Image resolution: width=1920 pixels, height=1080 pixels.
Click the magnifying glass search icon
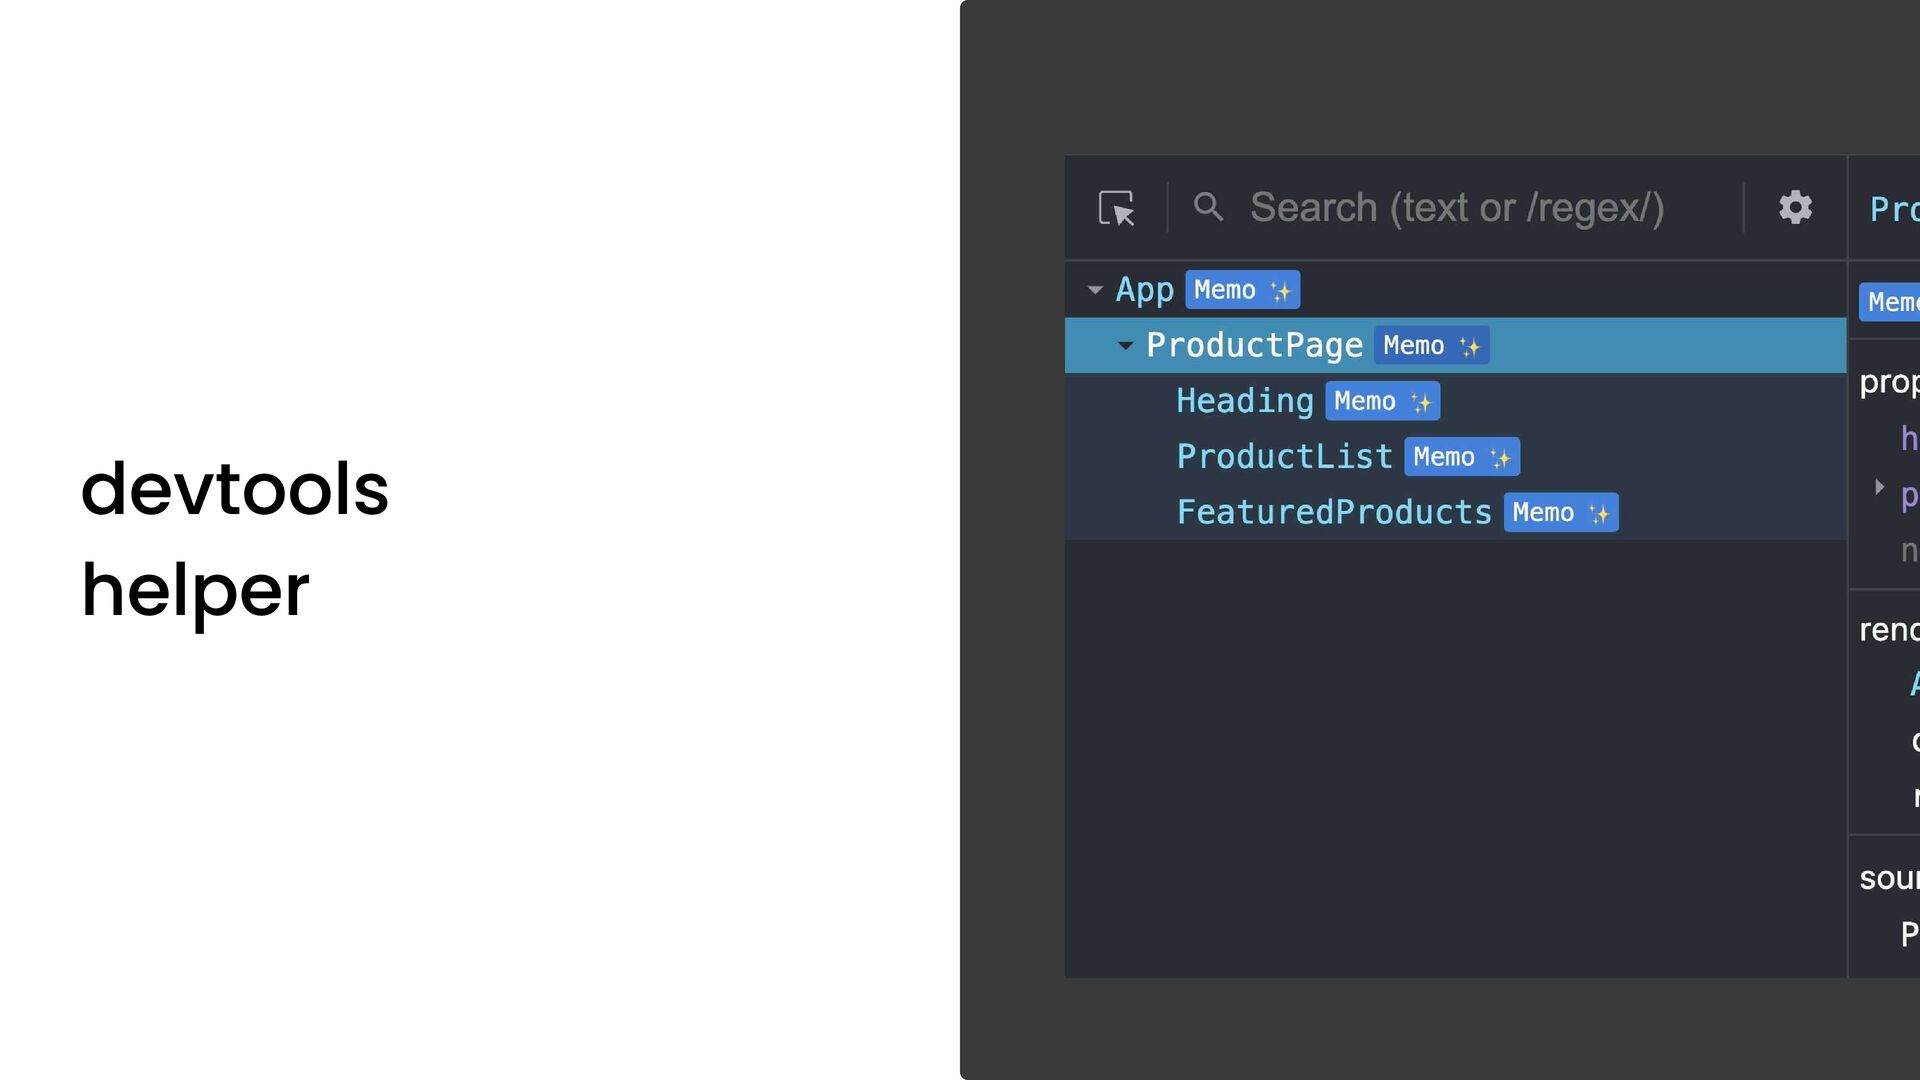point(1208,207)
